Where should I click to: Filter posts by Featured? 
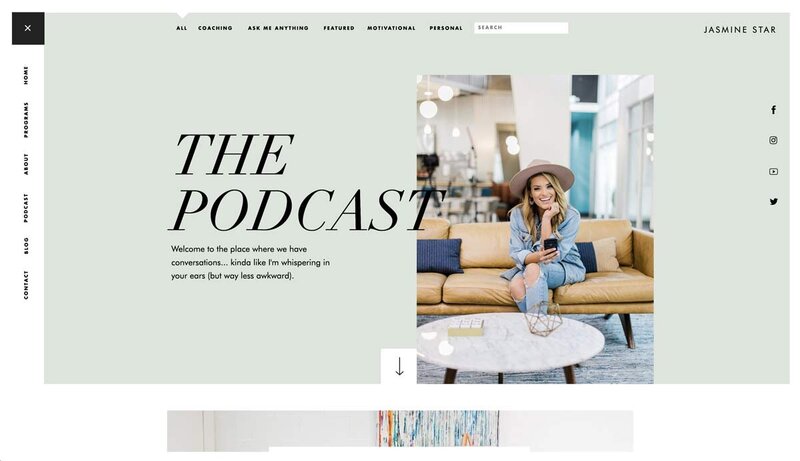[339, 28]
